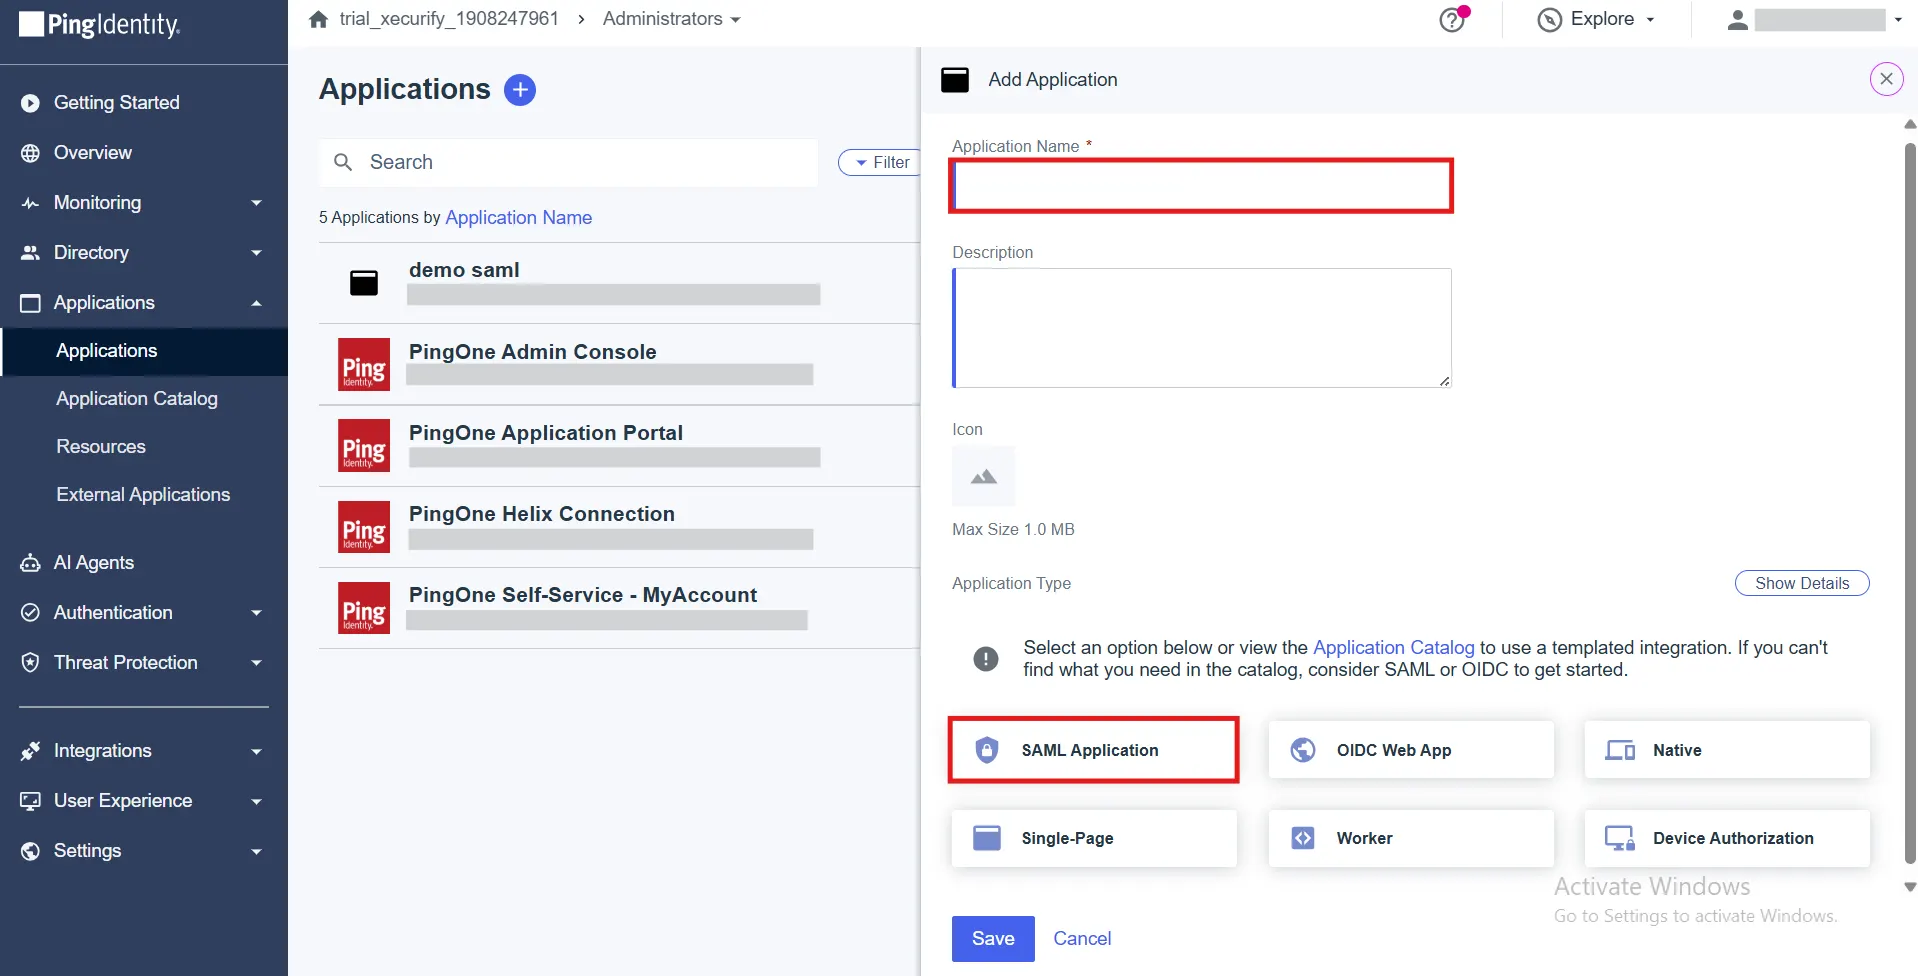
Task: Click PingOne Admin Console Ping logo
Action: tap(364, 364)
